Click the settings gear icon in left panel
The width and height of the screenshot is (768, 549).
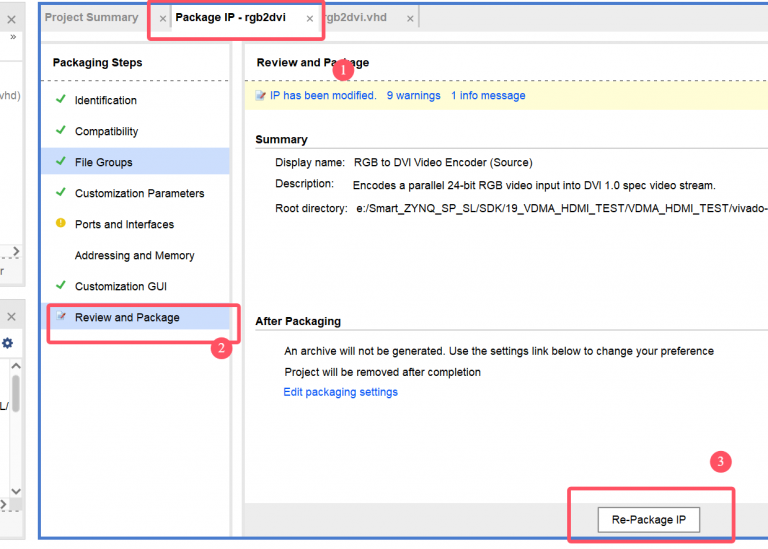point(8,343)
